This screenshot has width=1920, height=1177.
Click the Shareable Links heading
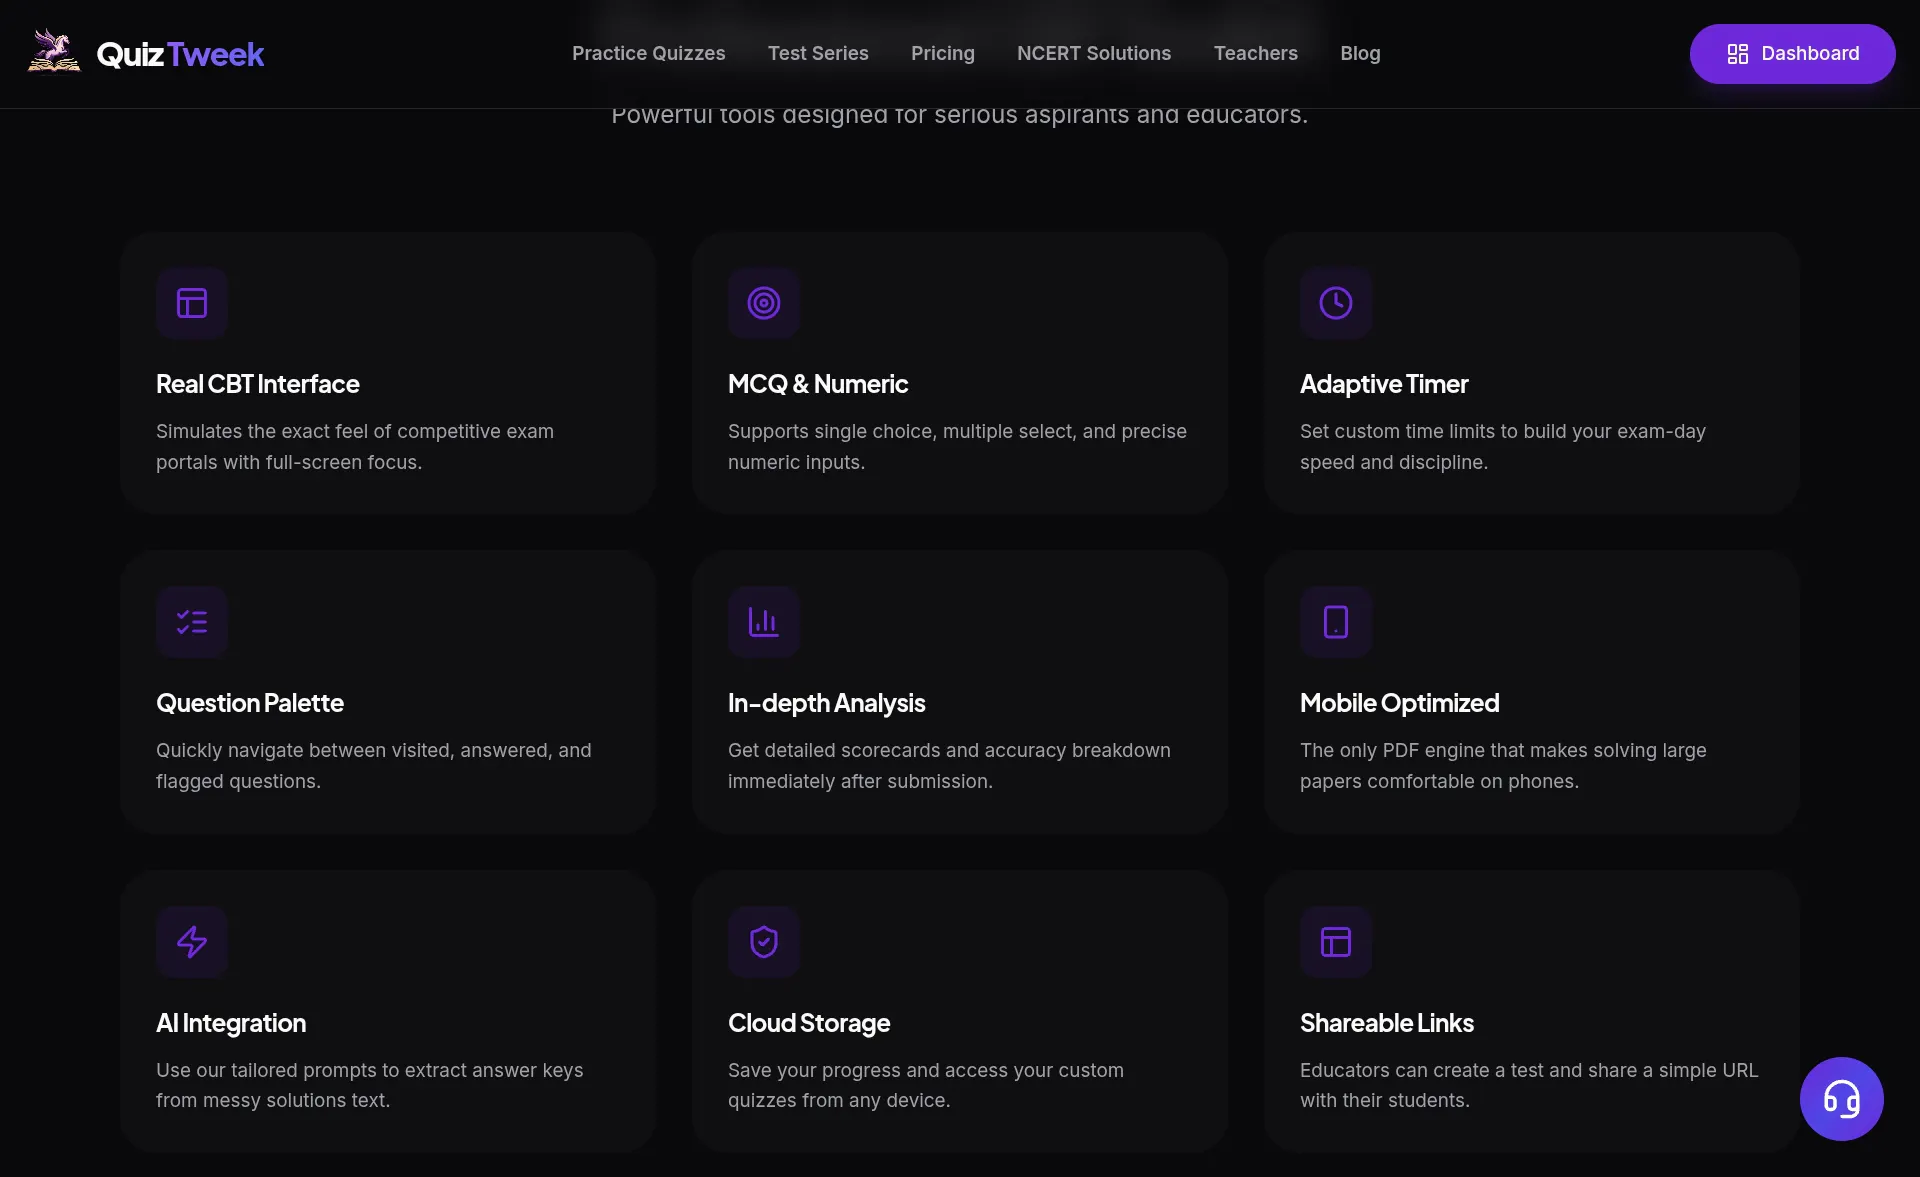coord(1387,1023)
